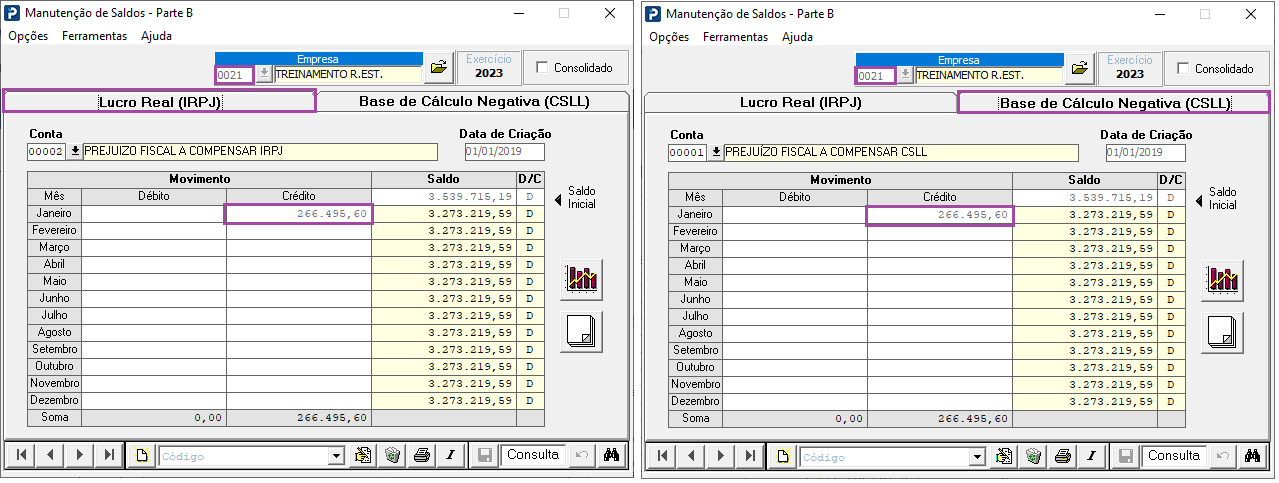Image resolution: width=1279 pixels, height=483 pixels.
Task: Click Exercício 2023 button in right window
Action: (1129, 67)
